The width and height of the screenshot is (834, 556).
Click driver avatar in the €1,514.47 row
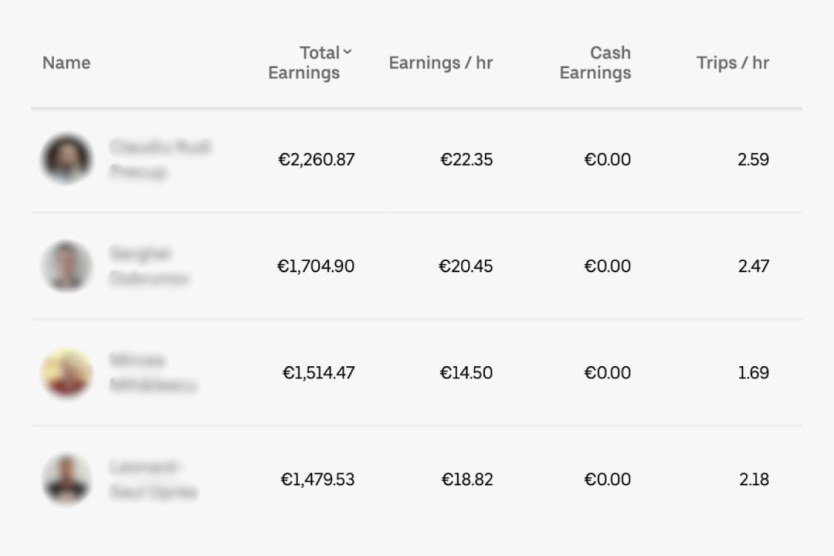[x=67, y=373]
